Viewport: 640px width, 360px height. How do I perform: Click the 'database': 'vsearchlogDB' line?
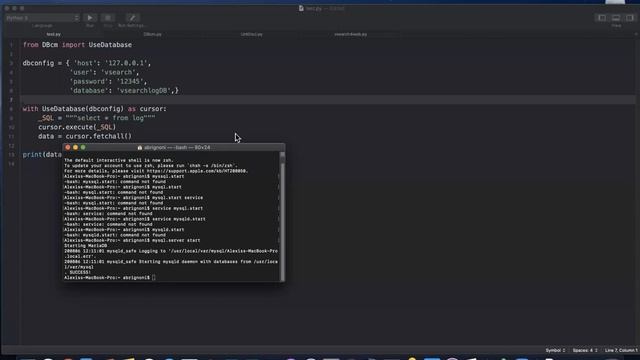124,91
